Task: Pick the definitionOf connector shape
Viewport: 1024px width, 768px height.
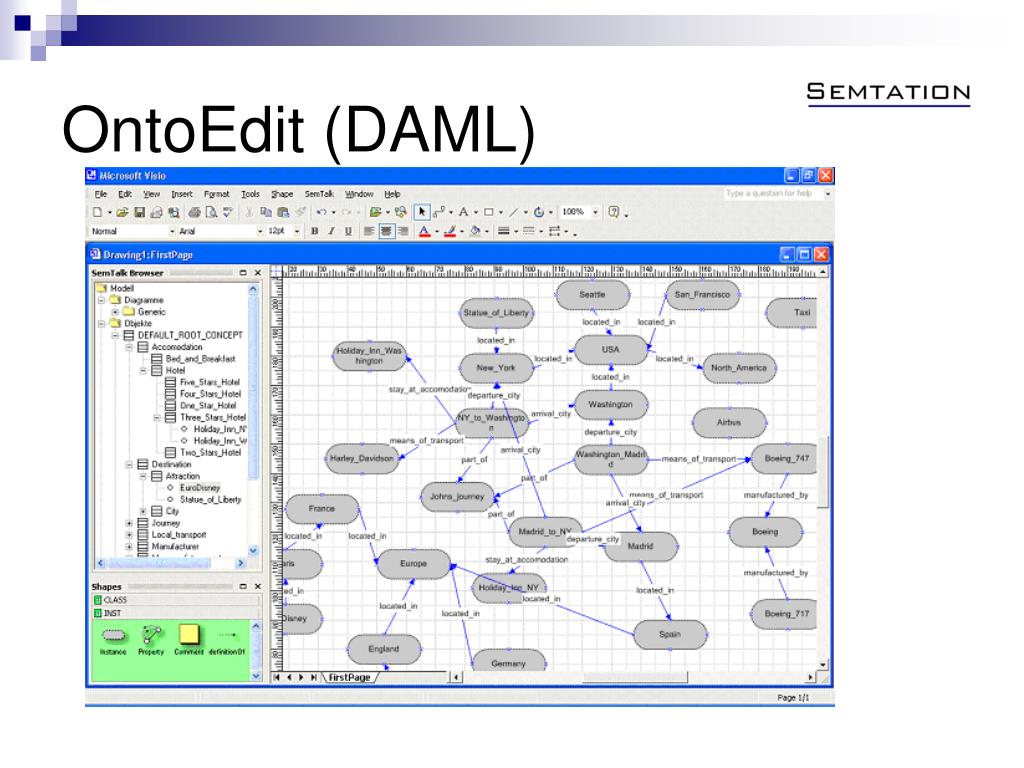Action: pyautogui.click(x=227, y=641)
